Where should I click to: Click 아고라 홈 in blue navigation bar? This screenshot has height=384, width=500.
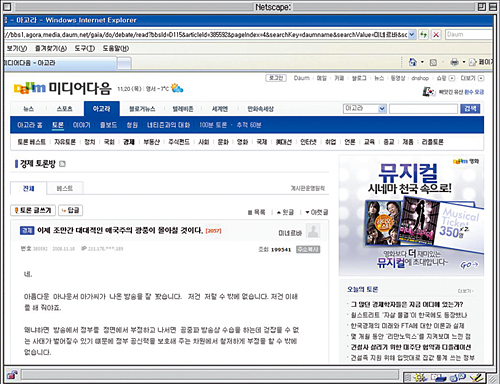(x=30, y=125)
